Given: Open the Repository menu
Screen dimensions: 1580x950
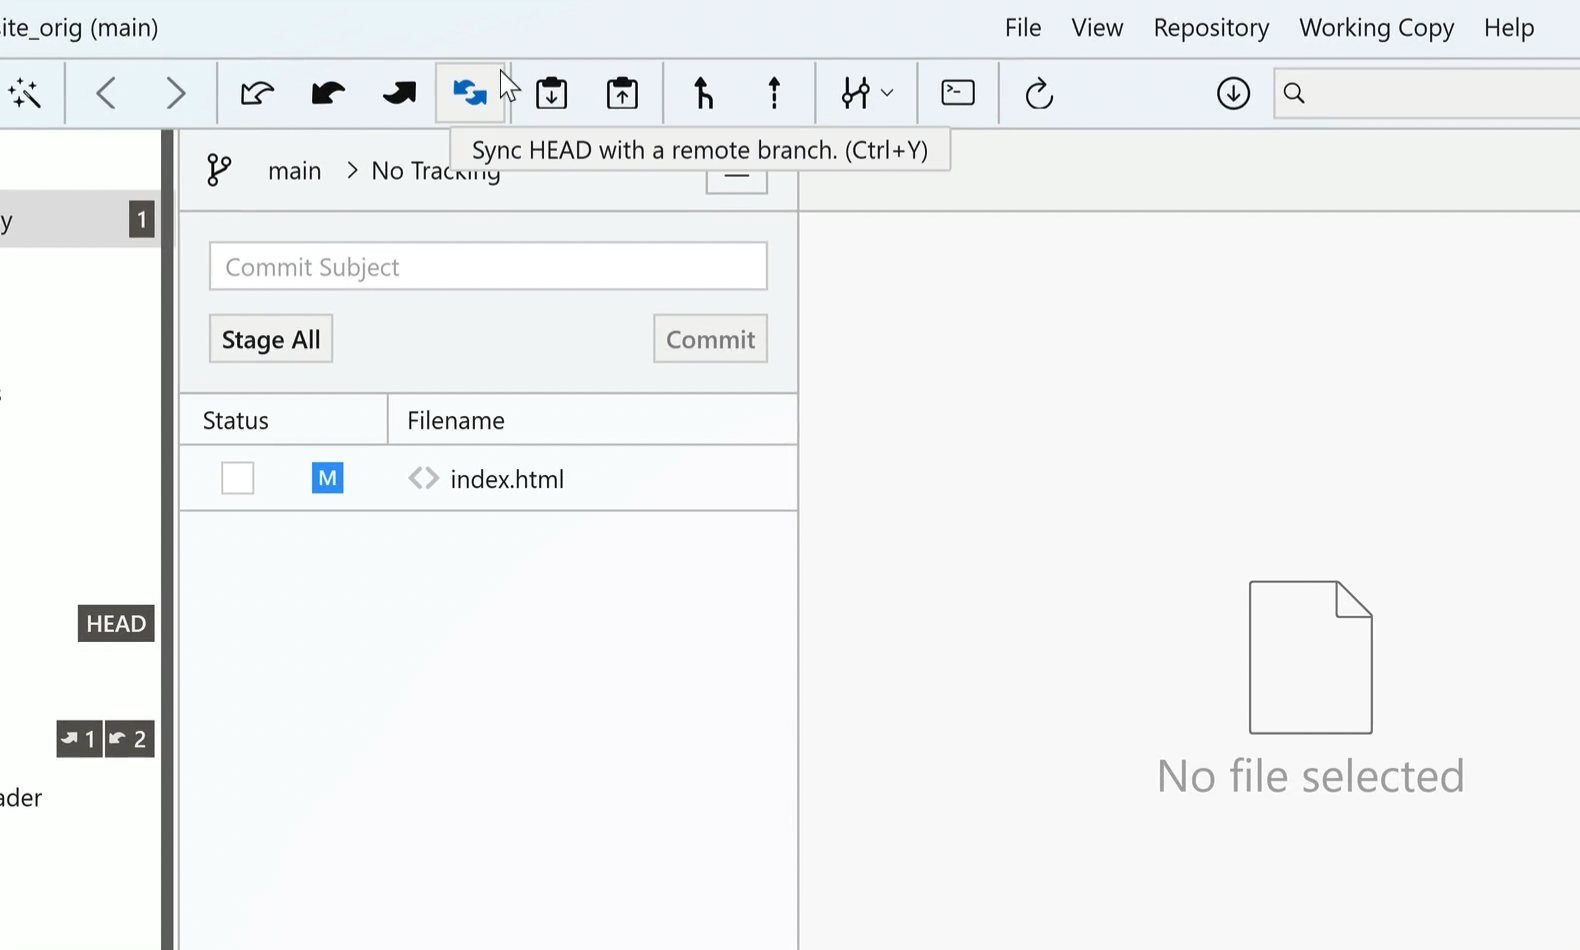Looking at the screenshot, I should coord(1210,27).
